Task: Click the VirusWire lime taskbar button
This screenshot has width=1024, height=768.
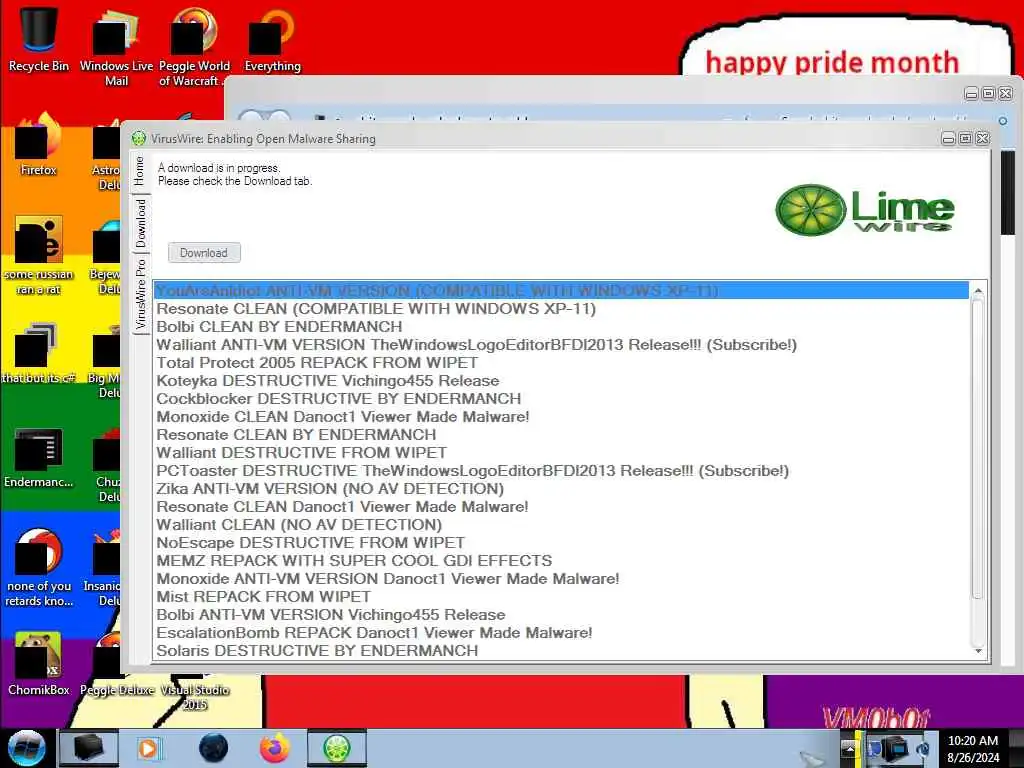Action: 337,748
